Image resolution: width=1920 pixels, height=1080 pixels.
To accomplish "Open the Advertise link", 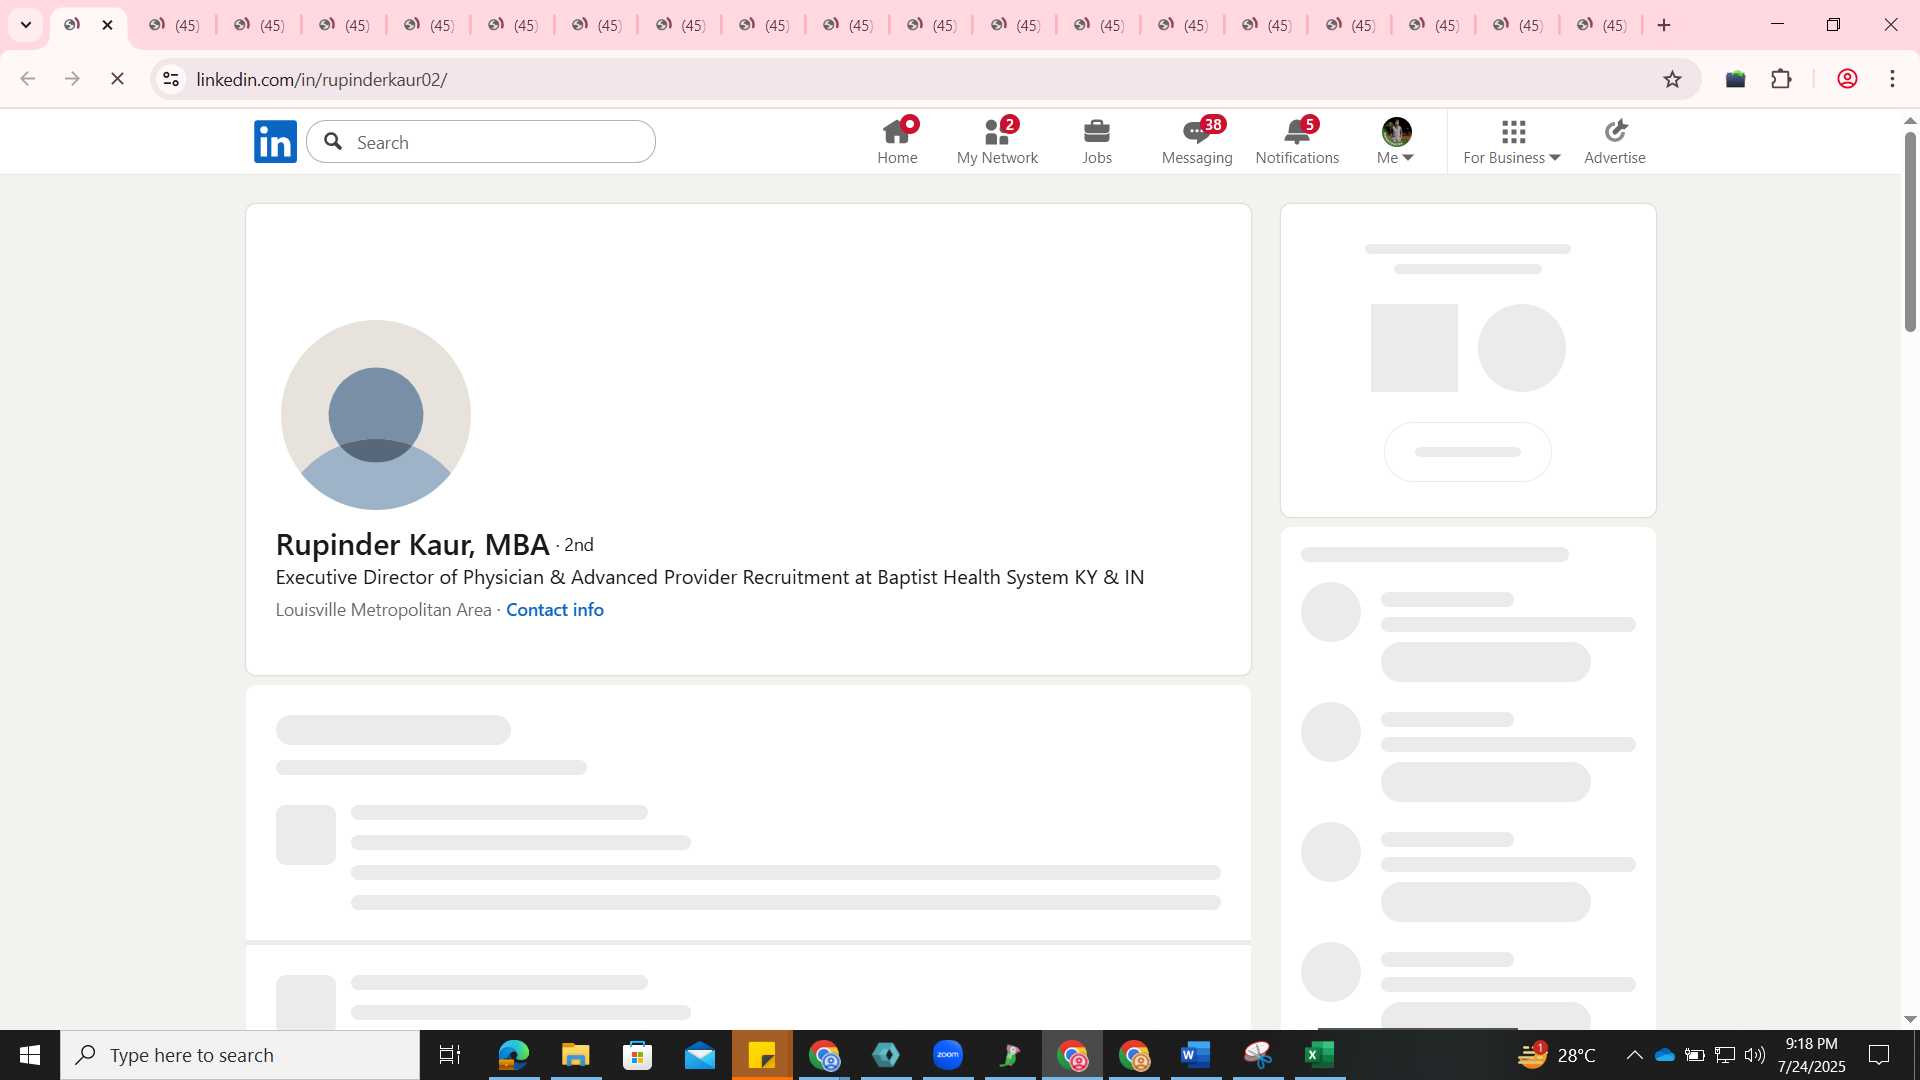I will coord(1615,141).
